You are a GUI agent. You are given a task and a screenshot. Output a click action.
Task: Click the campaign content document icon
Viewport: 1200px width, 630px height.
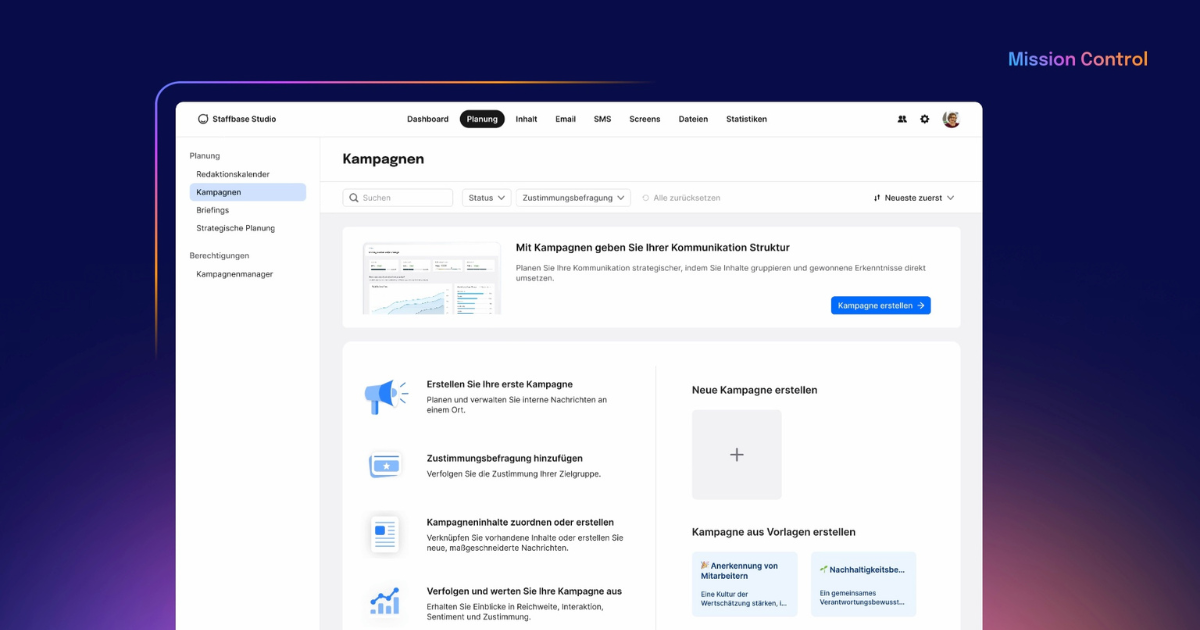(x=385, y=534)
